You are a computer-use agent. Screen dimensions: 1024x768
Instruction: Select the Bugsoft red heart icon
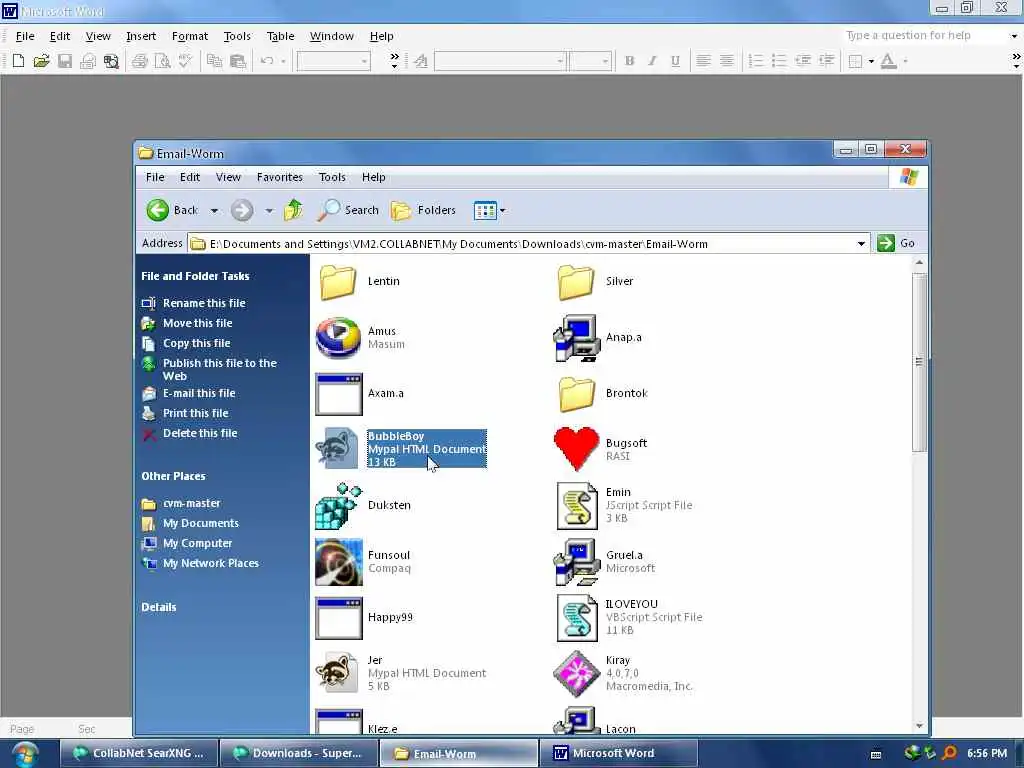[576, 449]
